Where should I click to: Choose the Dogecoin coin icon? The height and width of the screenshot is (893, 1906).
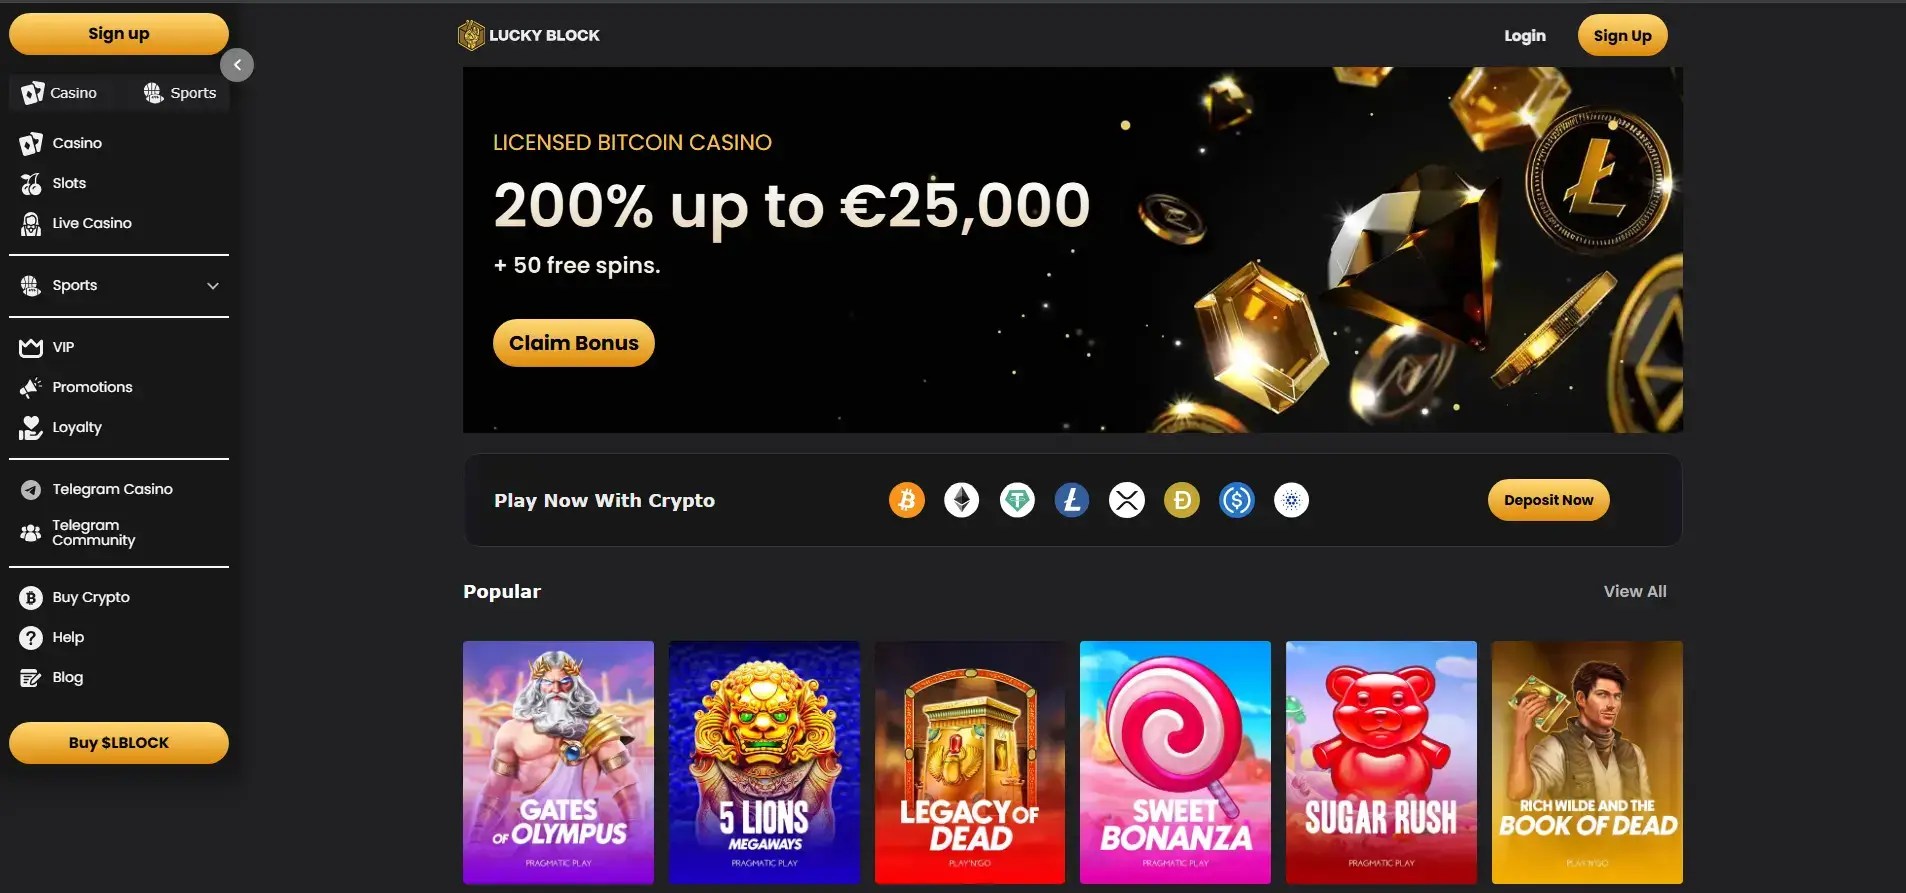[x=1182, y=500]
